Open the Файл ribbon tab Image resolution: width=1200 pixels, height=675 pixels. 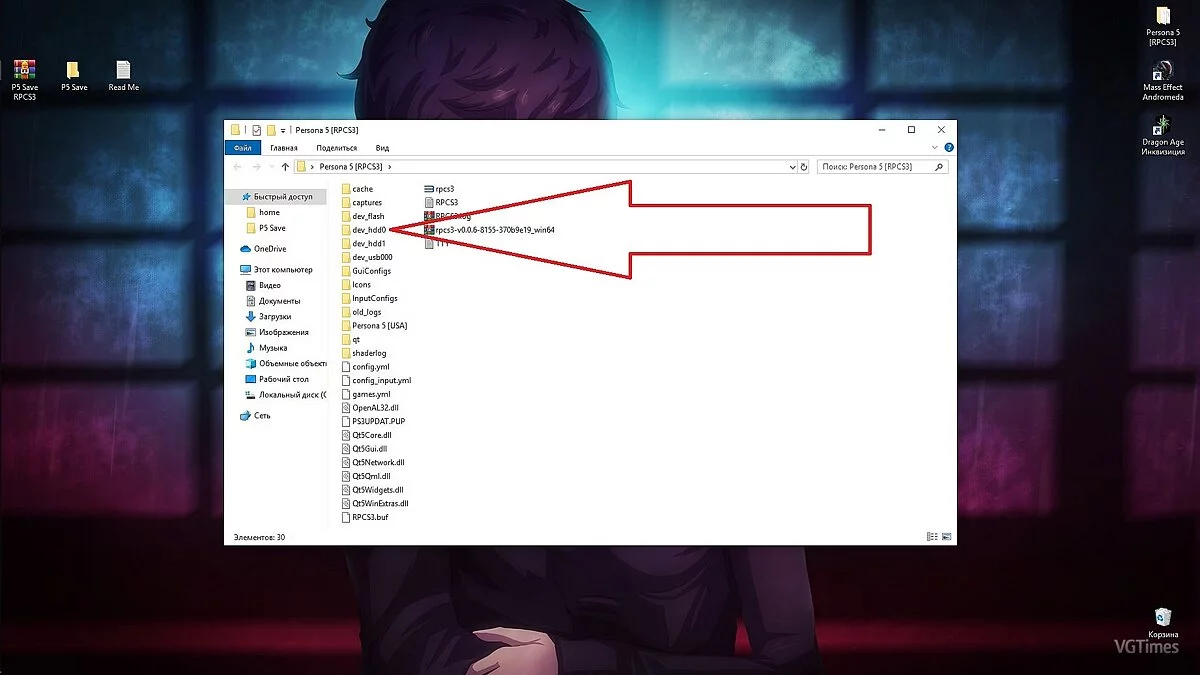point(241,148)
